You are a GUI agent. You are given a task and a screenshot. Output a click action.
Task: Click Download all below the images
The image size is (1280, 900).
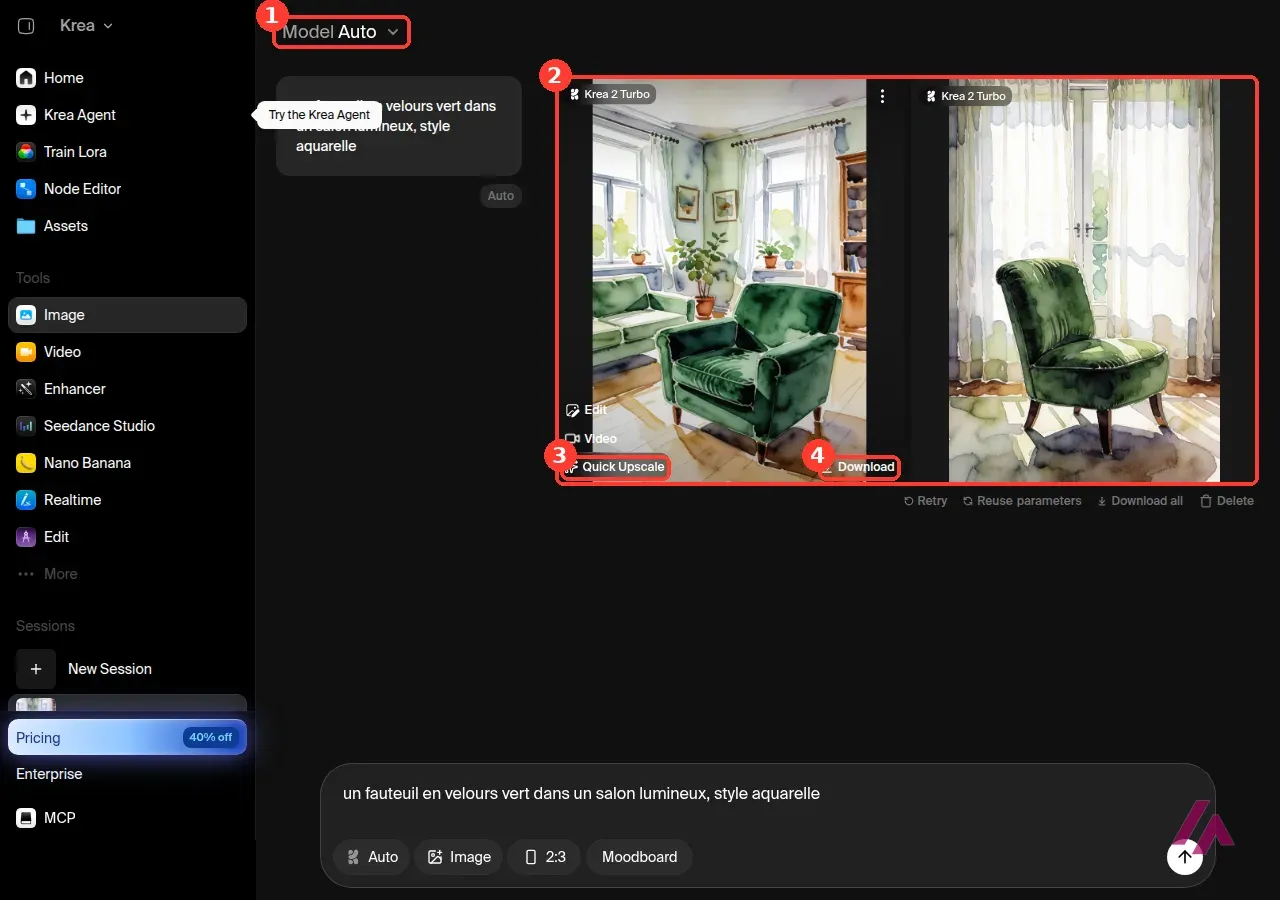1140,501
